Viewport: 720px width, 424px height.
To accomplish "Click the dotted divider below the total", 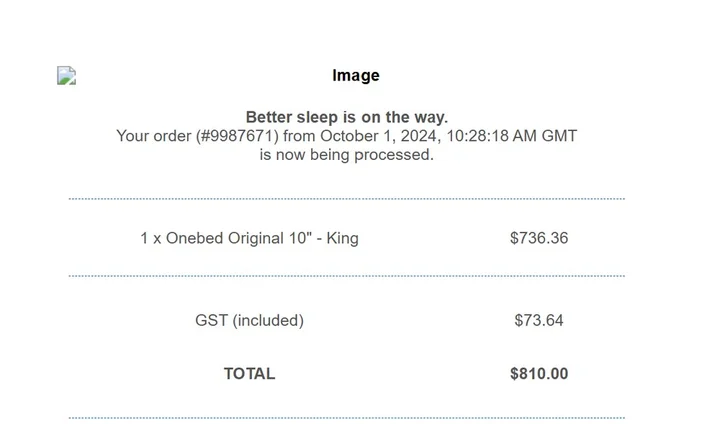I will [346, 417].
